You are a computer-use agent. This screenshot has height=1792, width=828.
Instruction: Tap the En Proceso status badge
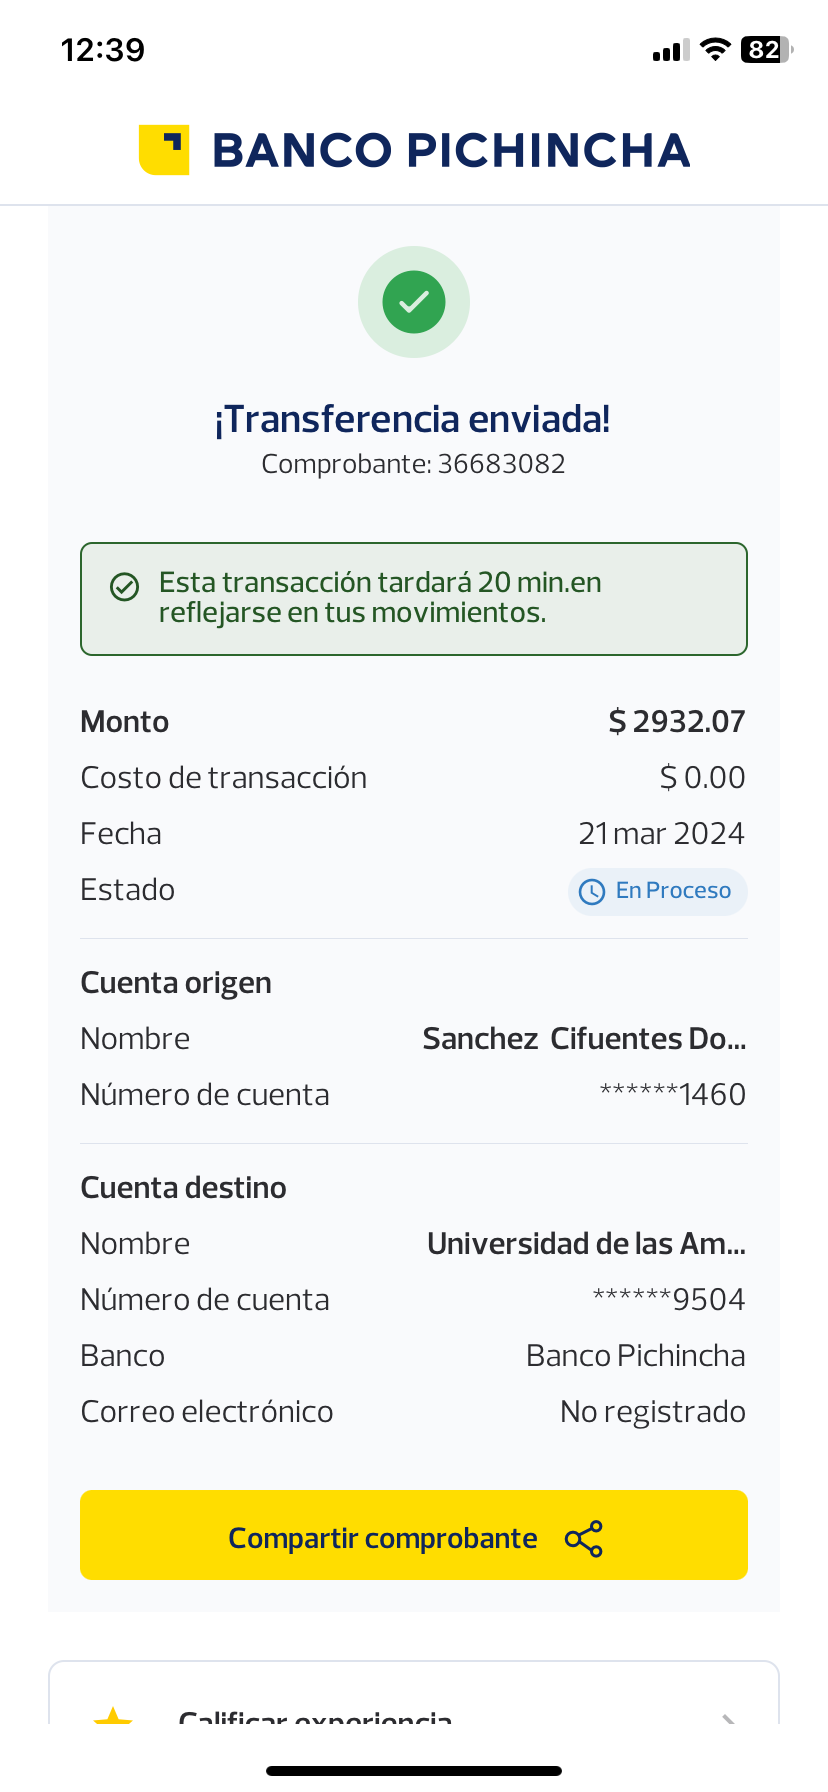[658, 891]
